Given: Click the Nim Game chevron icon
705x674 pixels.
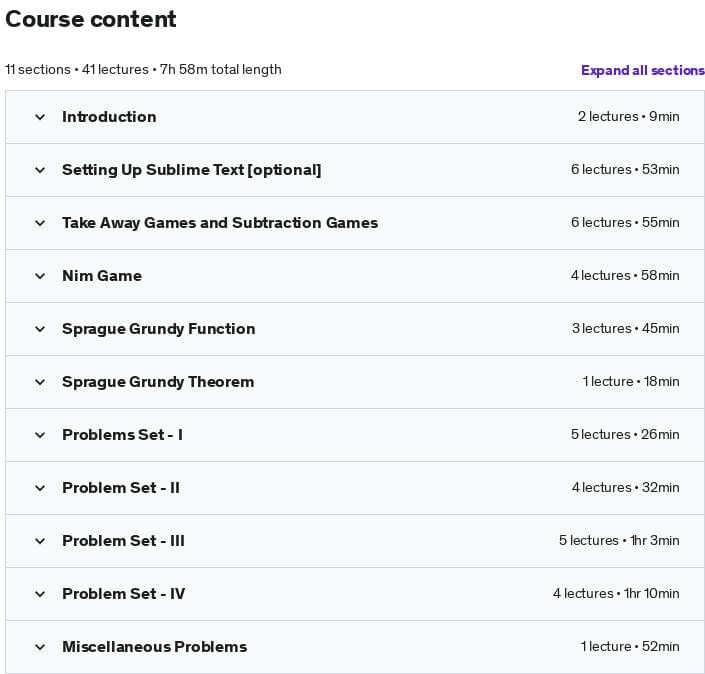Looking at the screenshot, I should 40,276.
